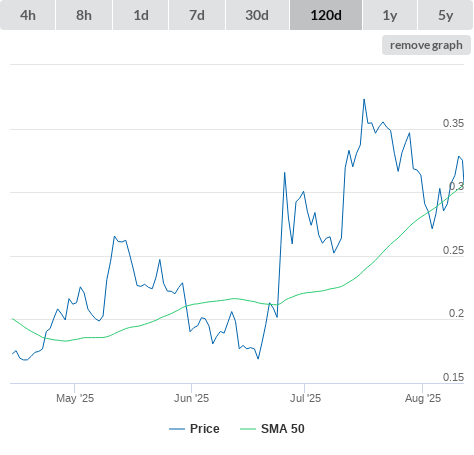Select the active 120d tab

click(326, 15)
